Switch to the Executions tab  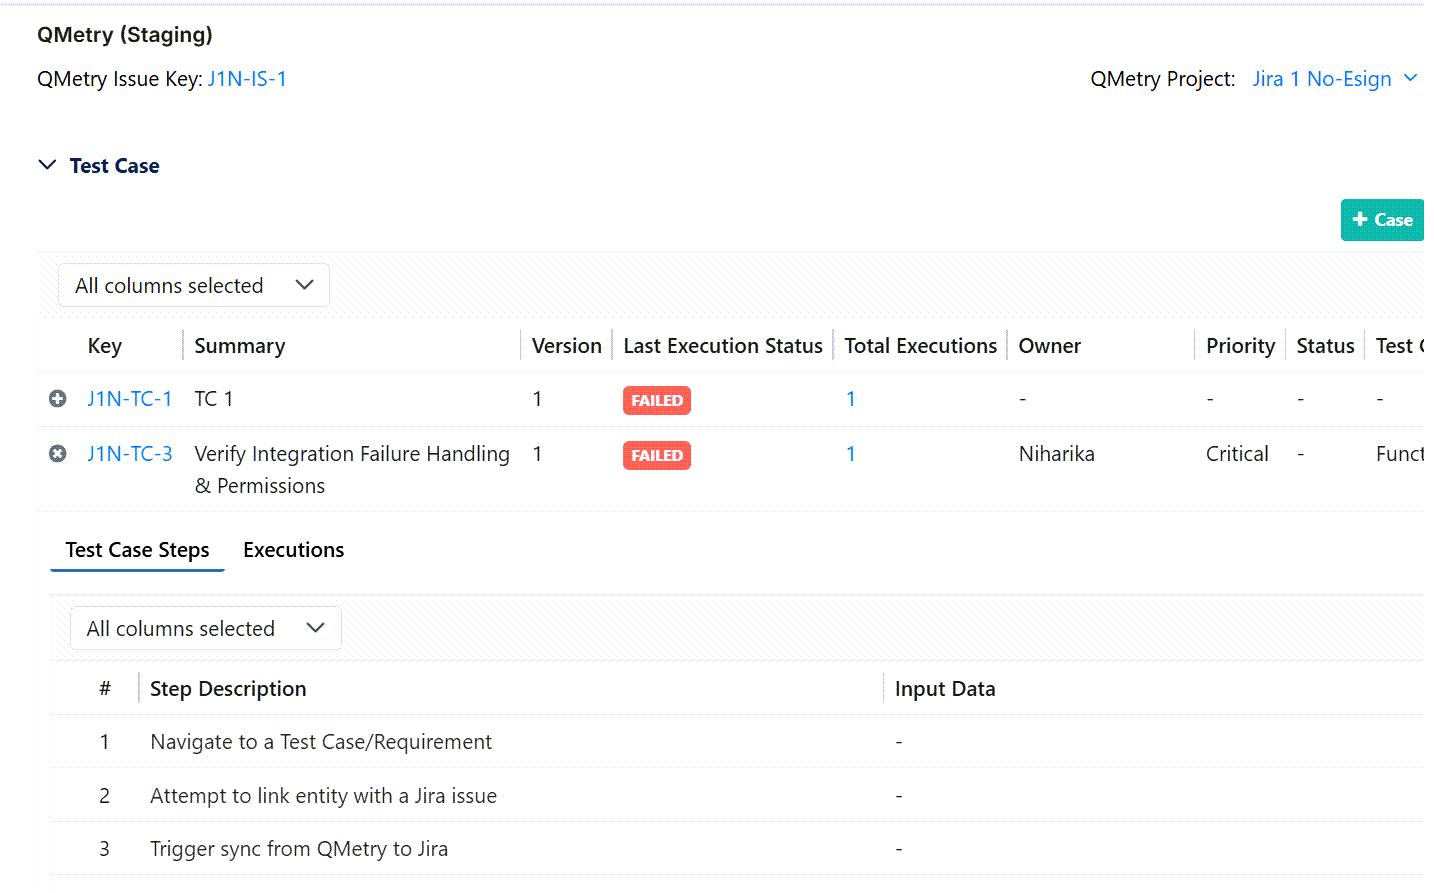point(293,550)
